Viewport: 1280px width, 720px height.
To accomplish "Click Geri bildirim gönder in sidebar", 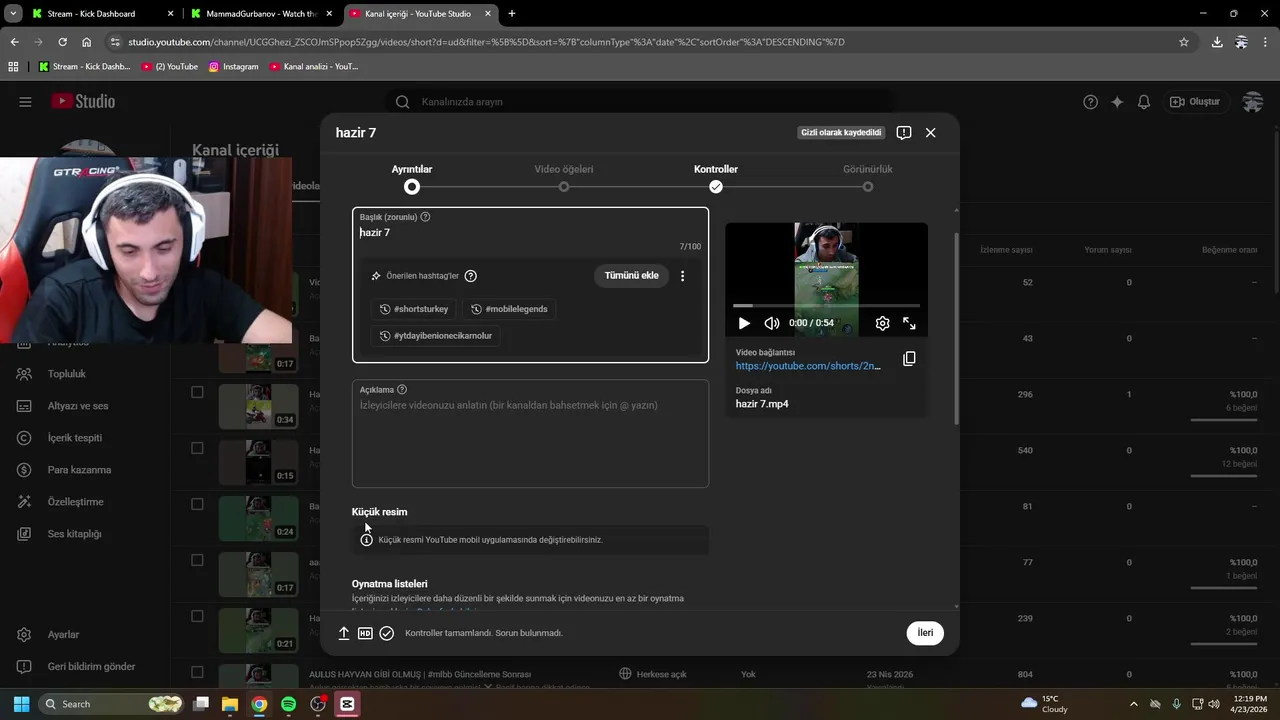I will point(91,667).
